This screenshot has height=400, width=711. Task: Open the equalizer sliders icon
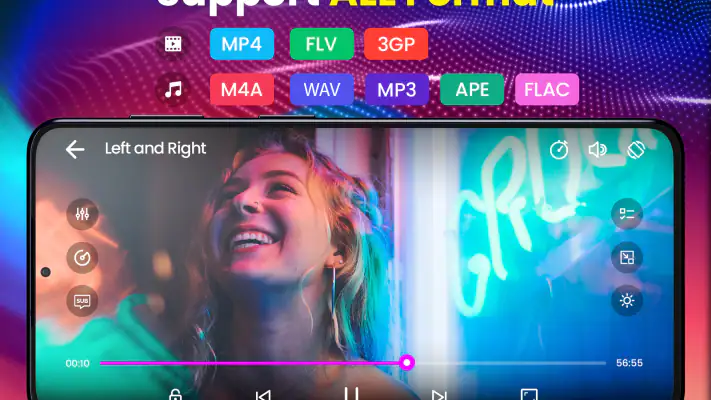coord(82,214)
